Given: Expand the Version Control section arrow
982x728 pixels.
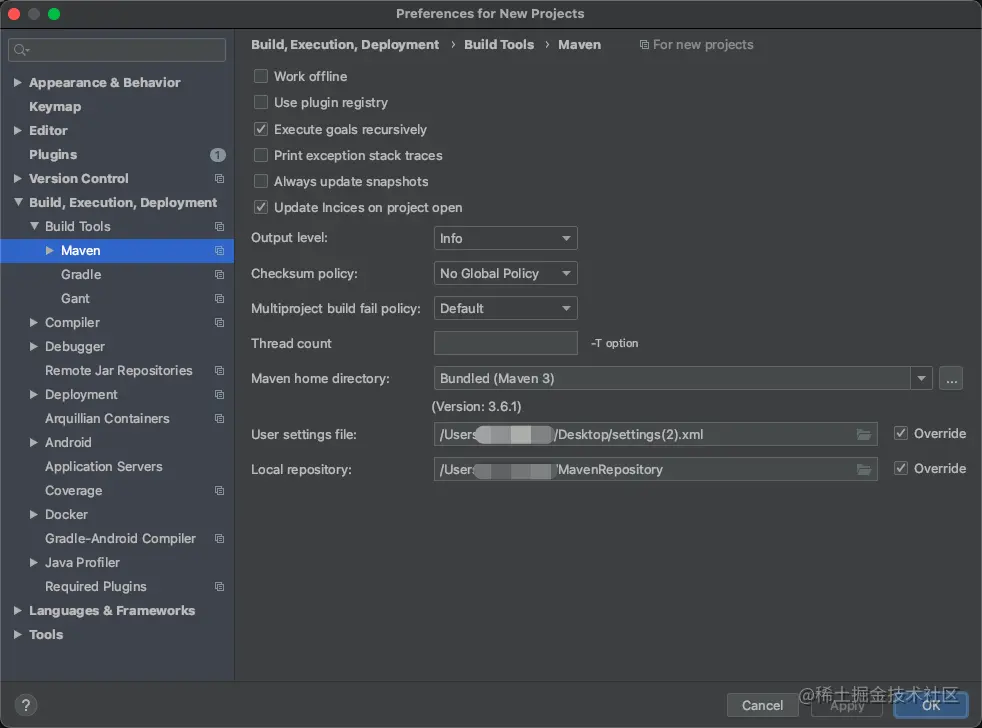Looking at the screenshot, I should [x=18, y=179].
